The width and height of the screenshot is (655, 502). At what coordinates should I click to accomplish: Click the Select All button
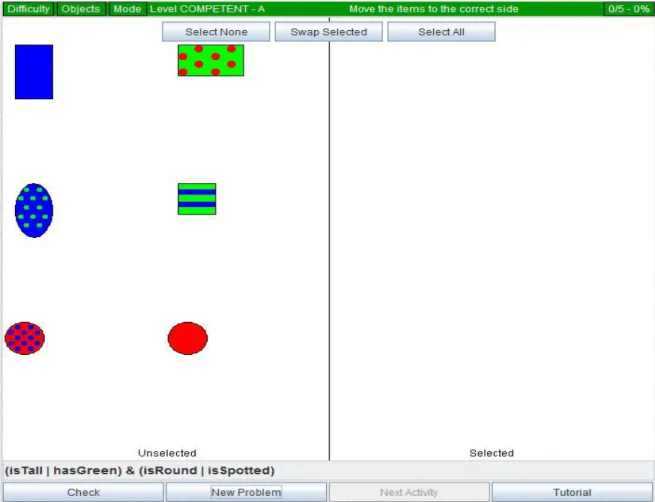[442, 32]
